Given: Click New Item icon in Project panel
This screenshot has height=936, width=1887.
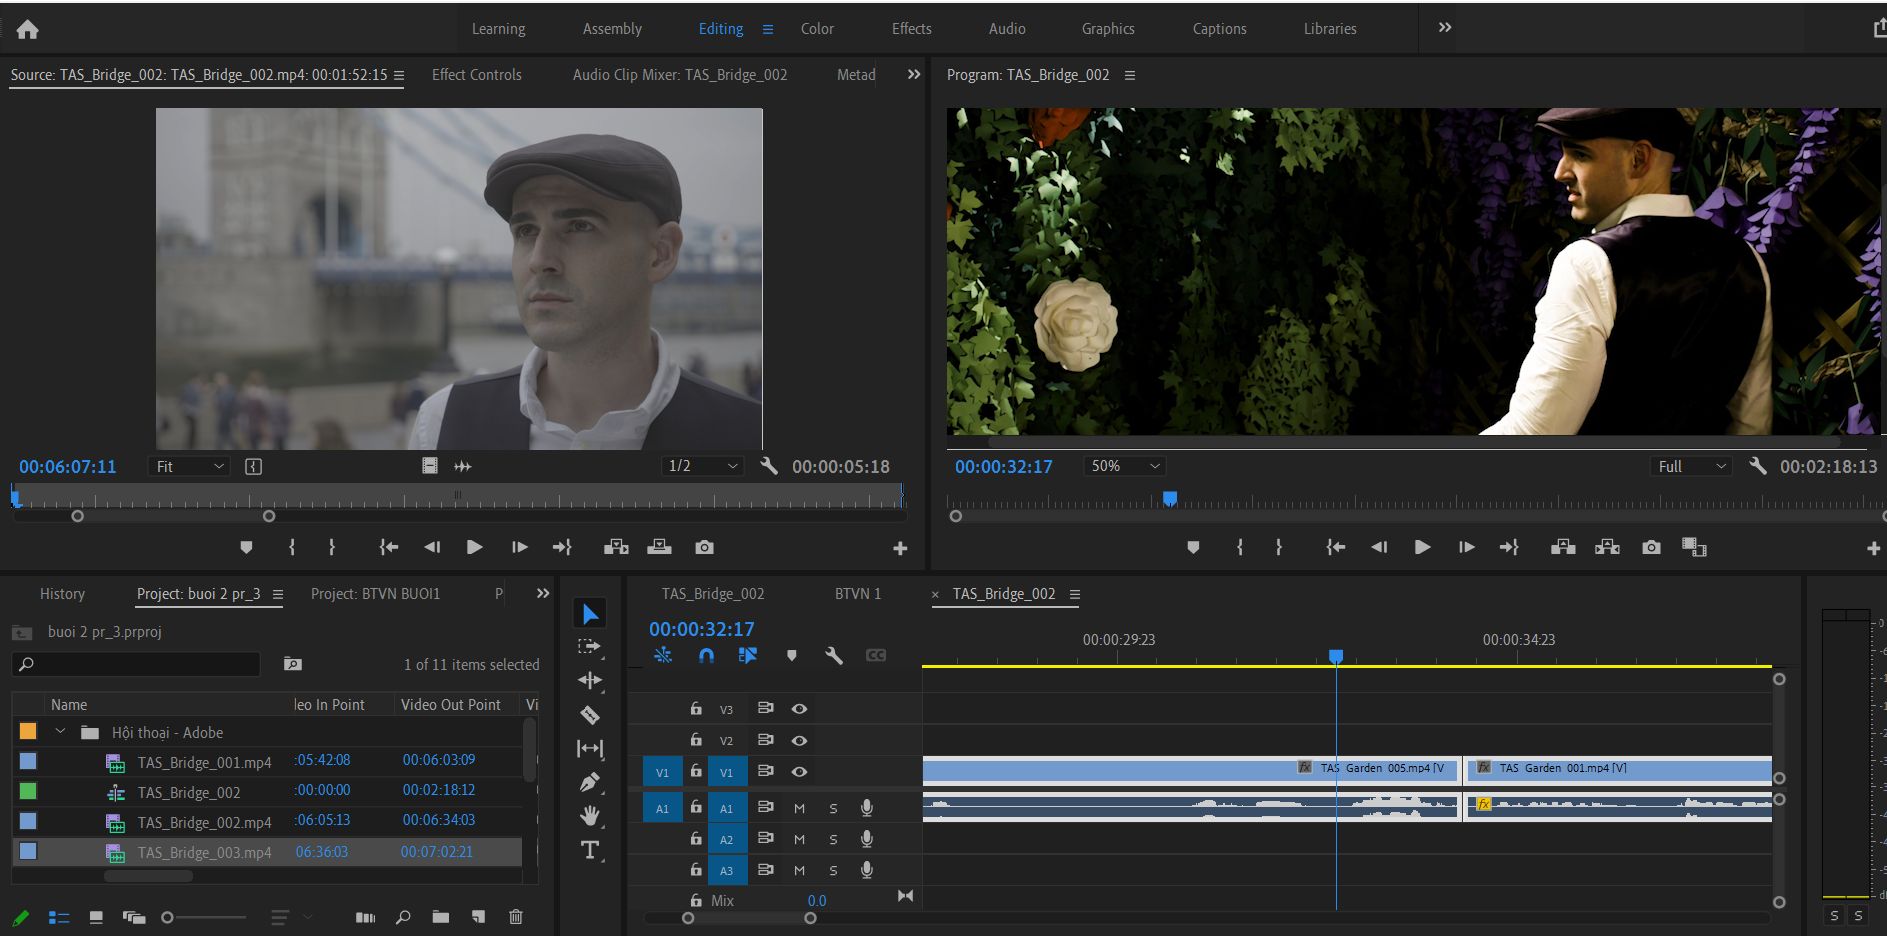Looking at the screenshot, I should (479, 917).
